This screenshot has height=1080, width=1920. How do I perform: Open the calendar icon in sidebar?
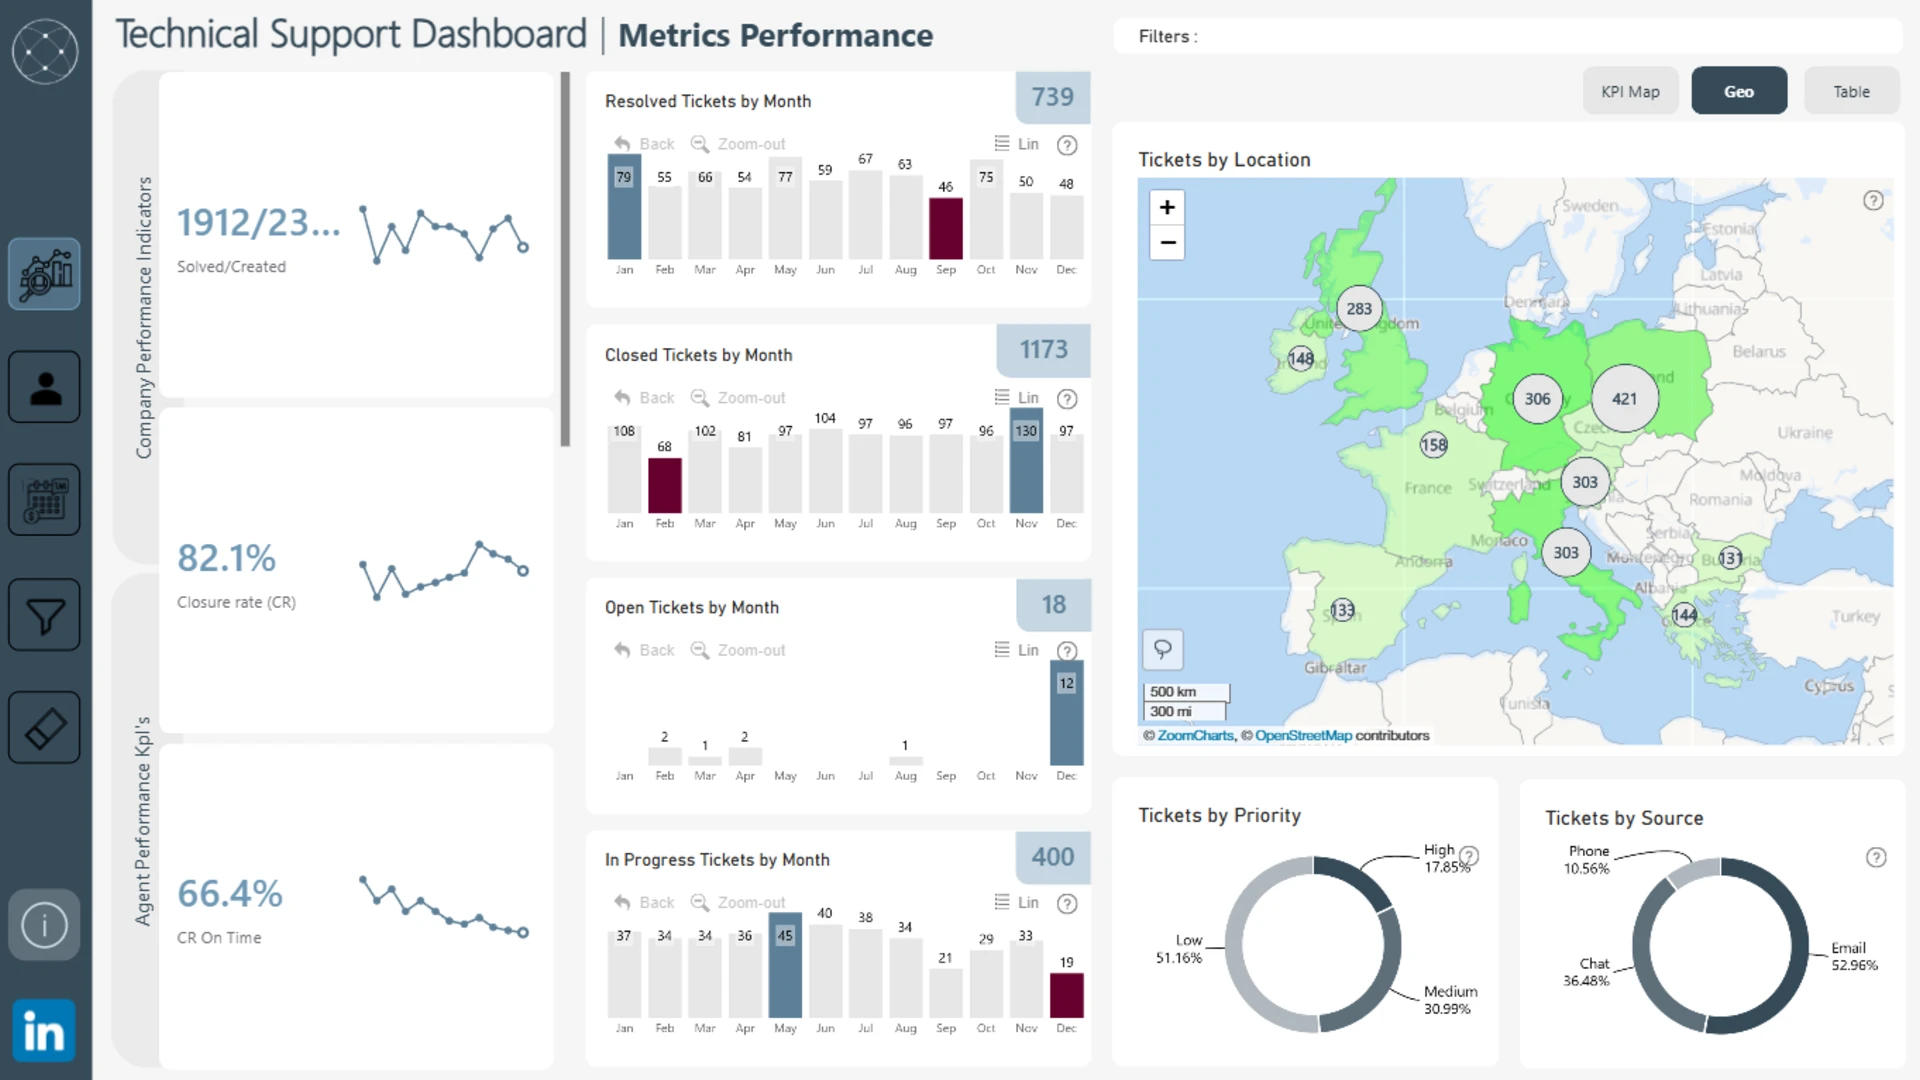[x=44, y=500]
